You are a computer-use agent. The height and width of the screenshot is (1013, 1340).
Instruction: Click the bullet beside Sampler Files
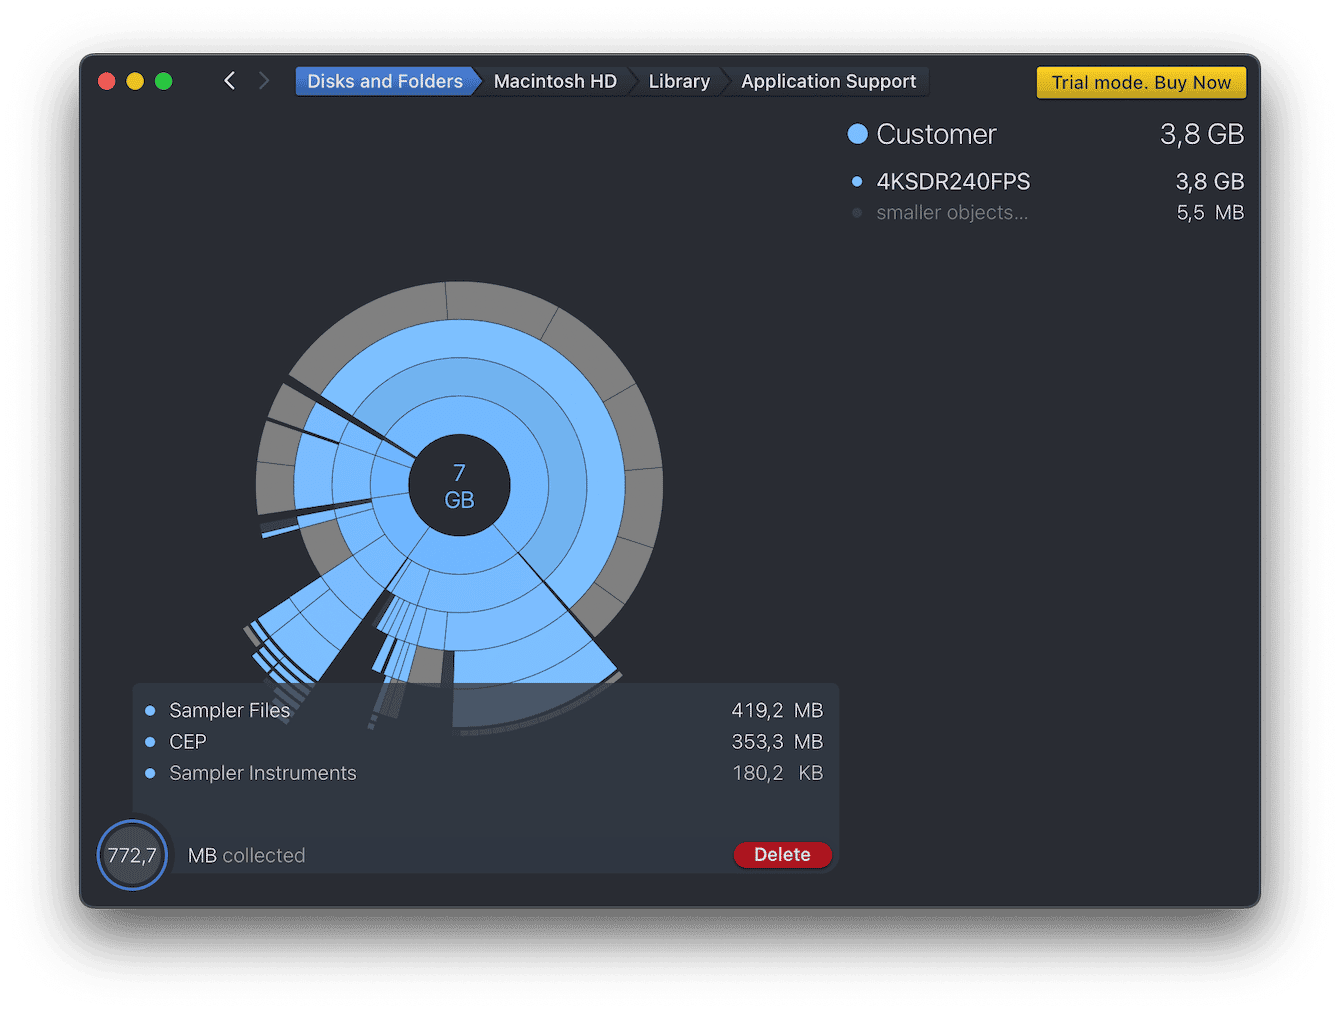coord(150,711)
